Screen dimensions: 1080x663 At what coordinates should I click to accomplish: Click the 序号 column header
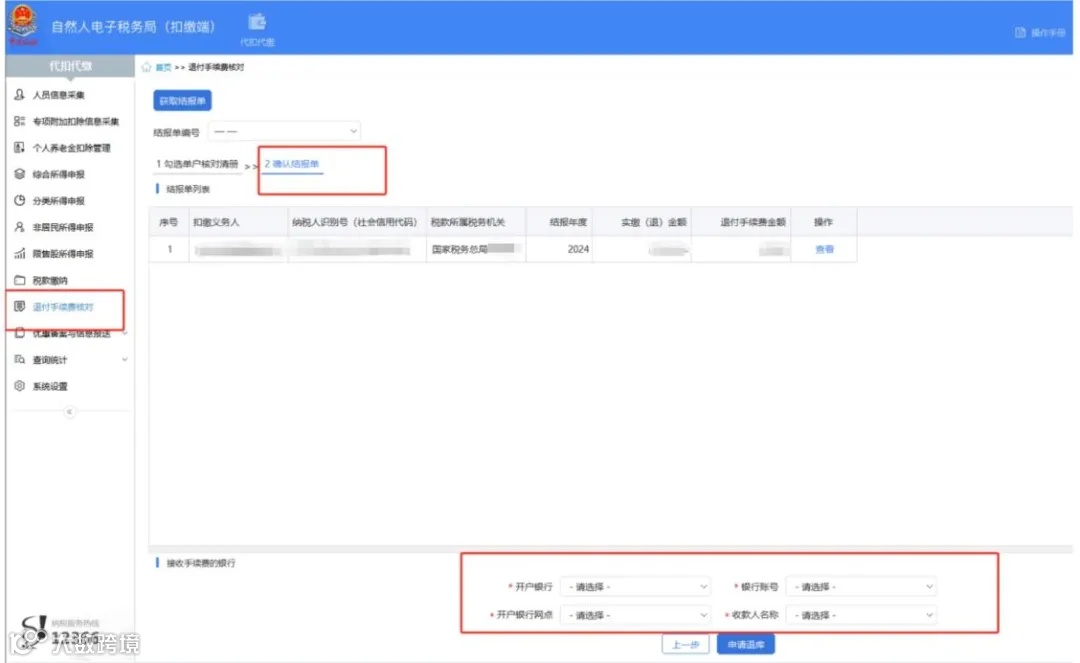pos(169,222)
